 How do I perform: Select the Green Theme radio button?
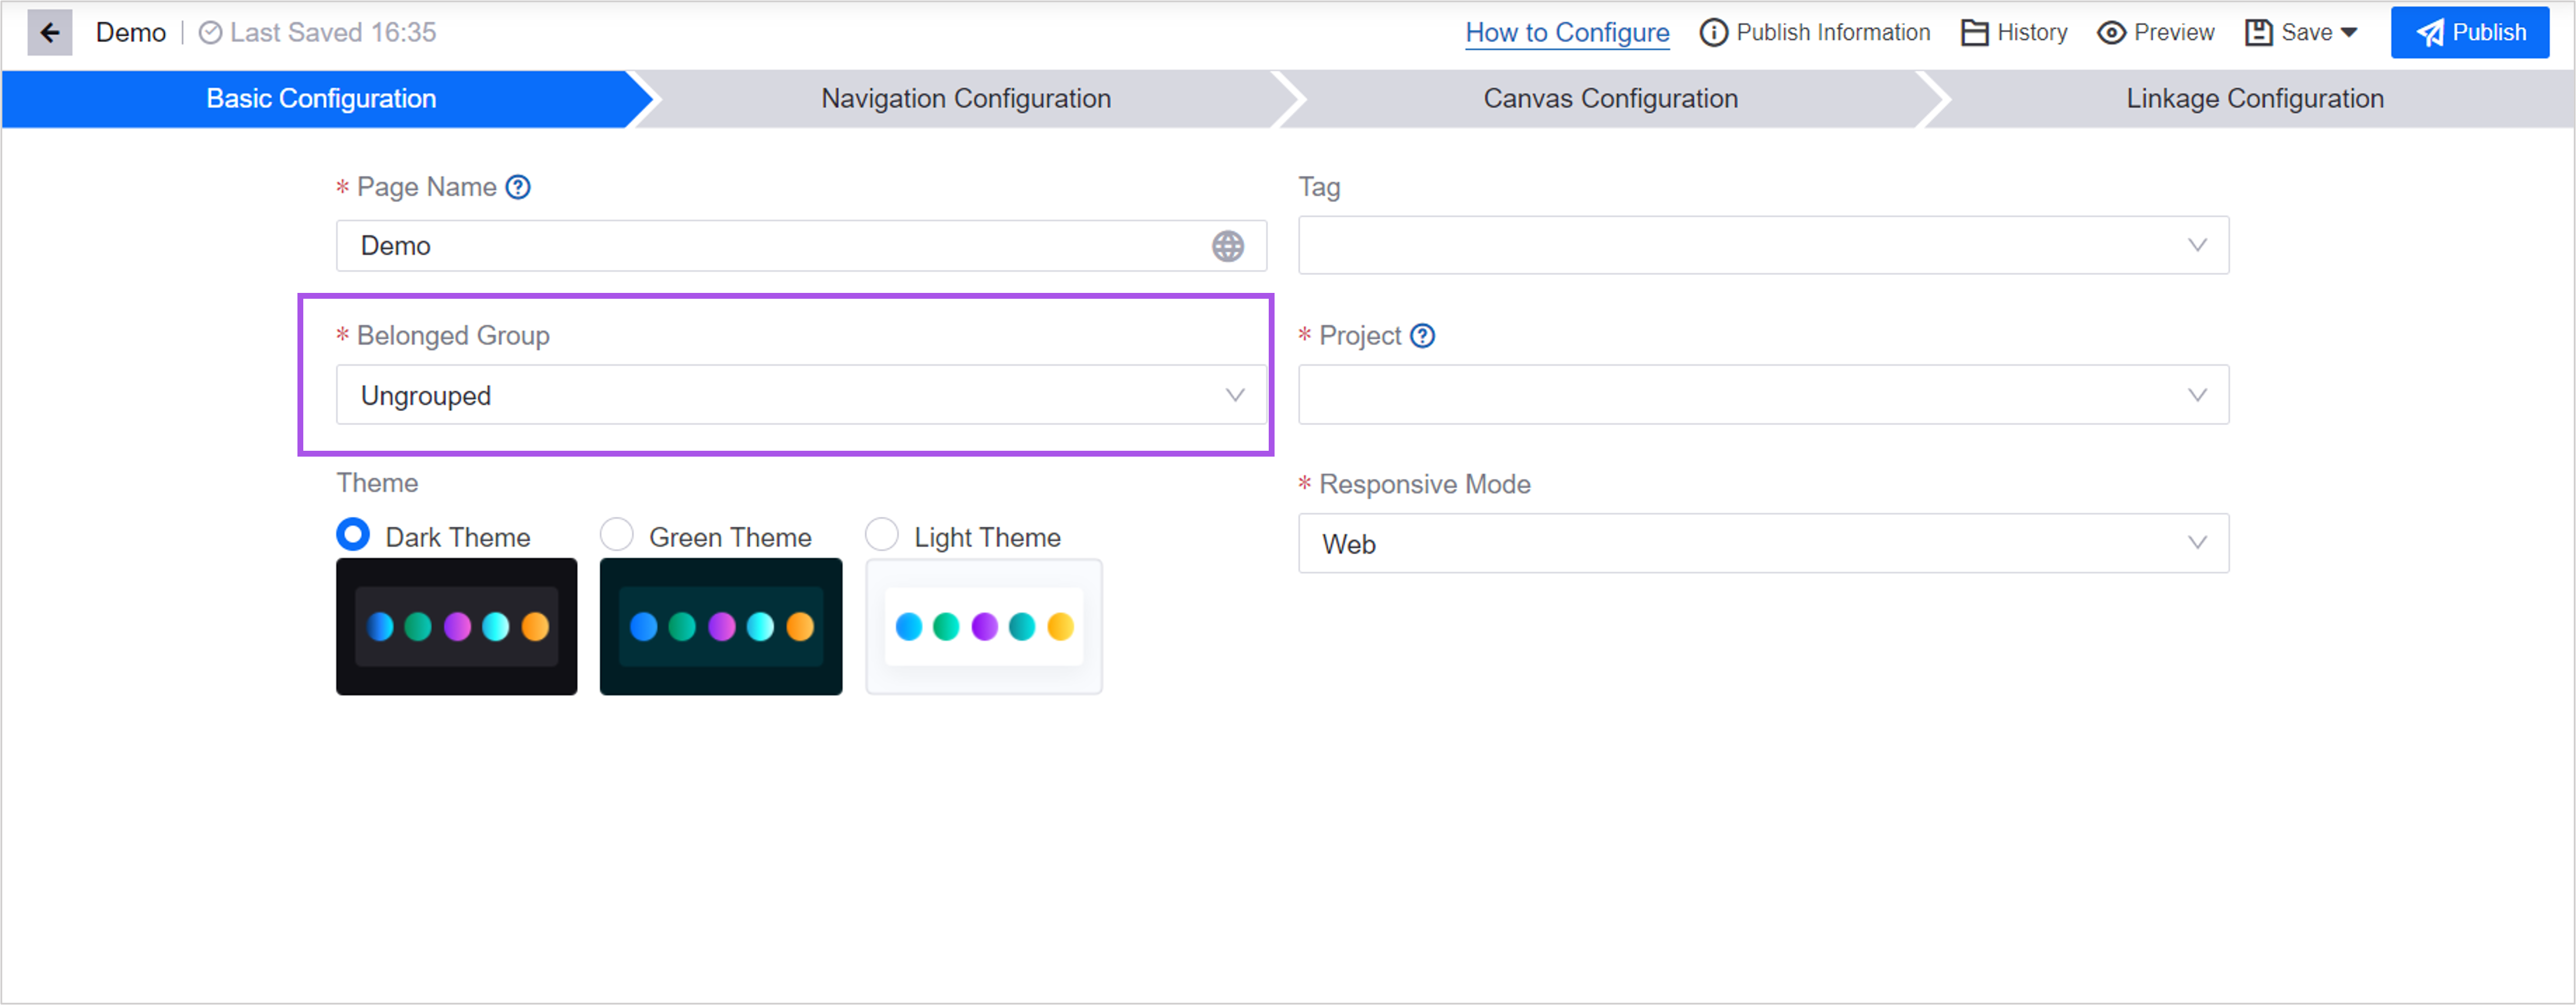pos(617,535)
